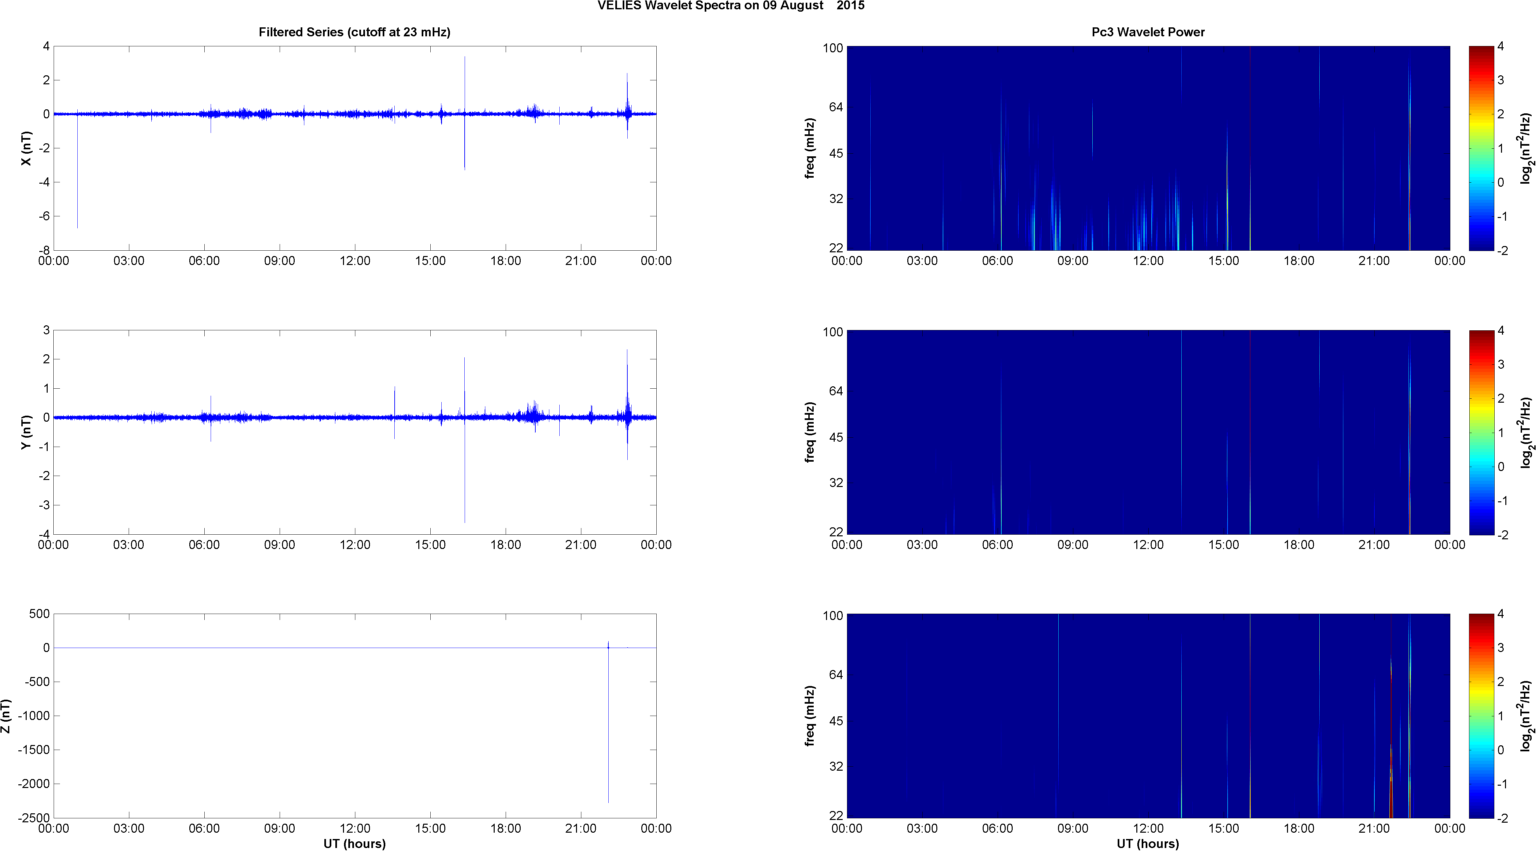
Task: Click 'freq (mHz)' label of the bottom spectrogram
Action: [x=810, y=716]
